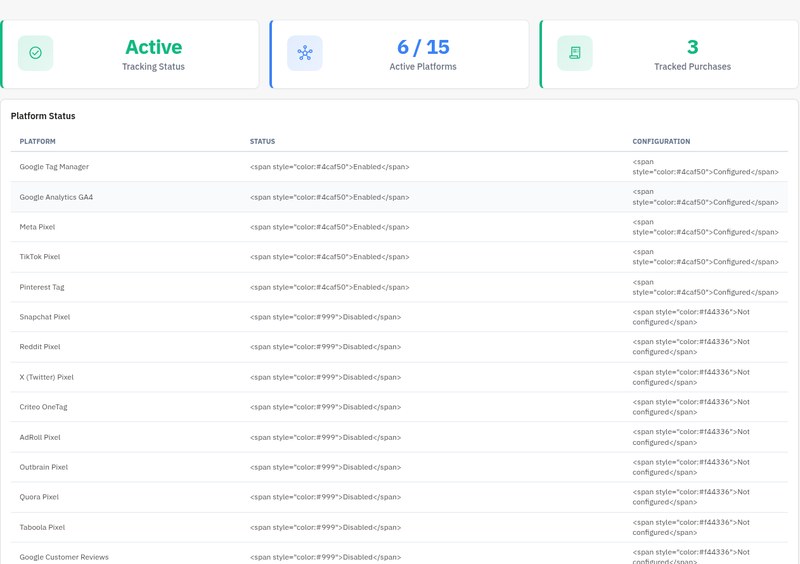Click the CONFIGURATION column header
This screenshot has height=564, width=800.
(661, 141)
